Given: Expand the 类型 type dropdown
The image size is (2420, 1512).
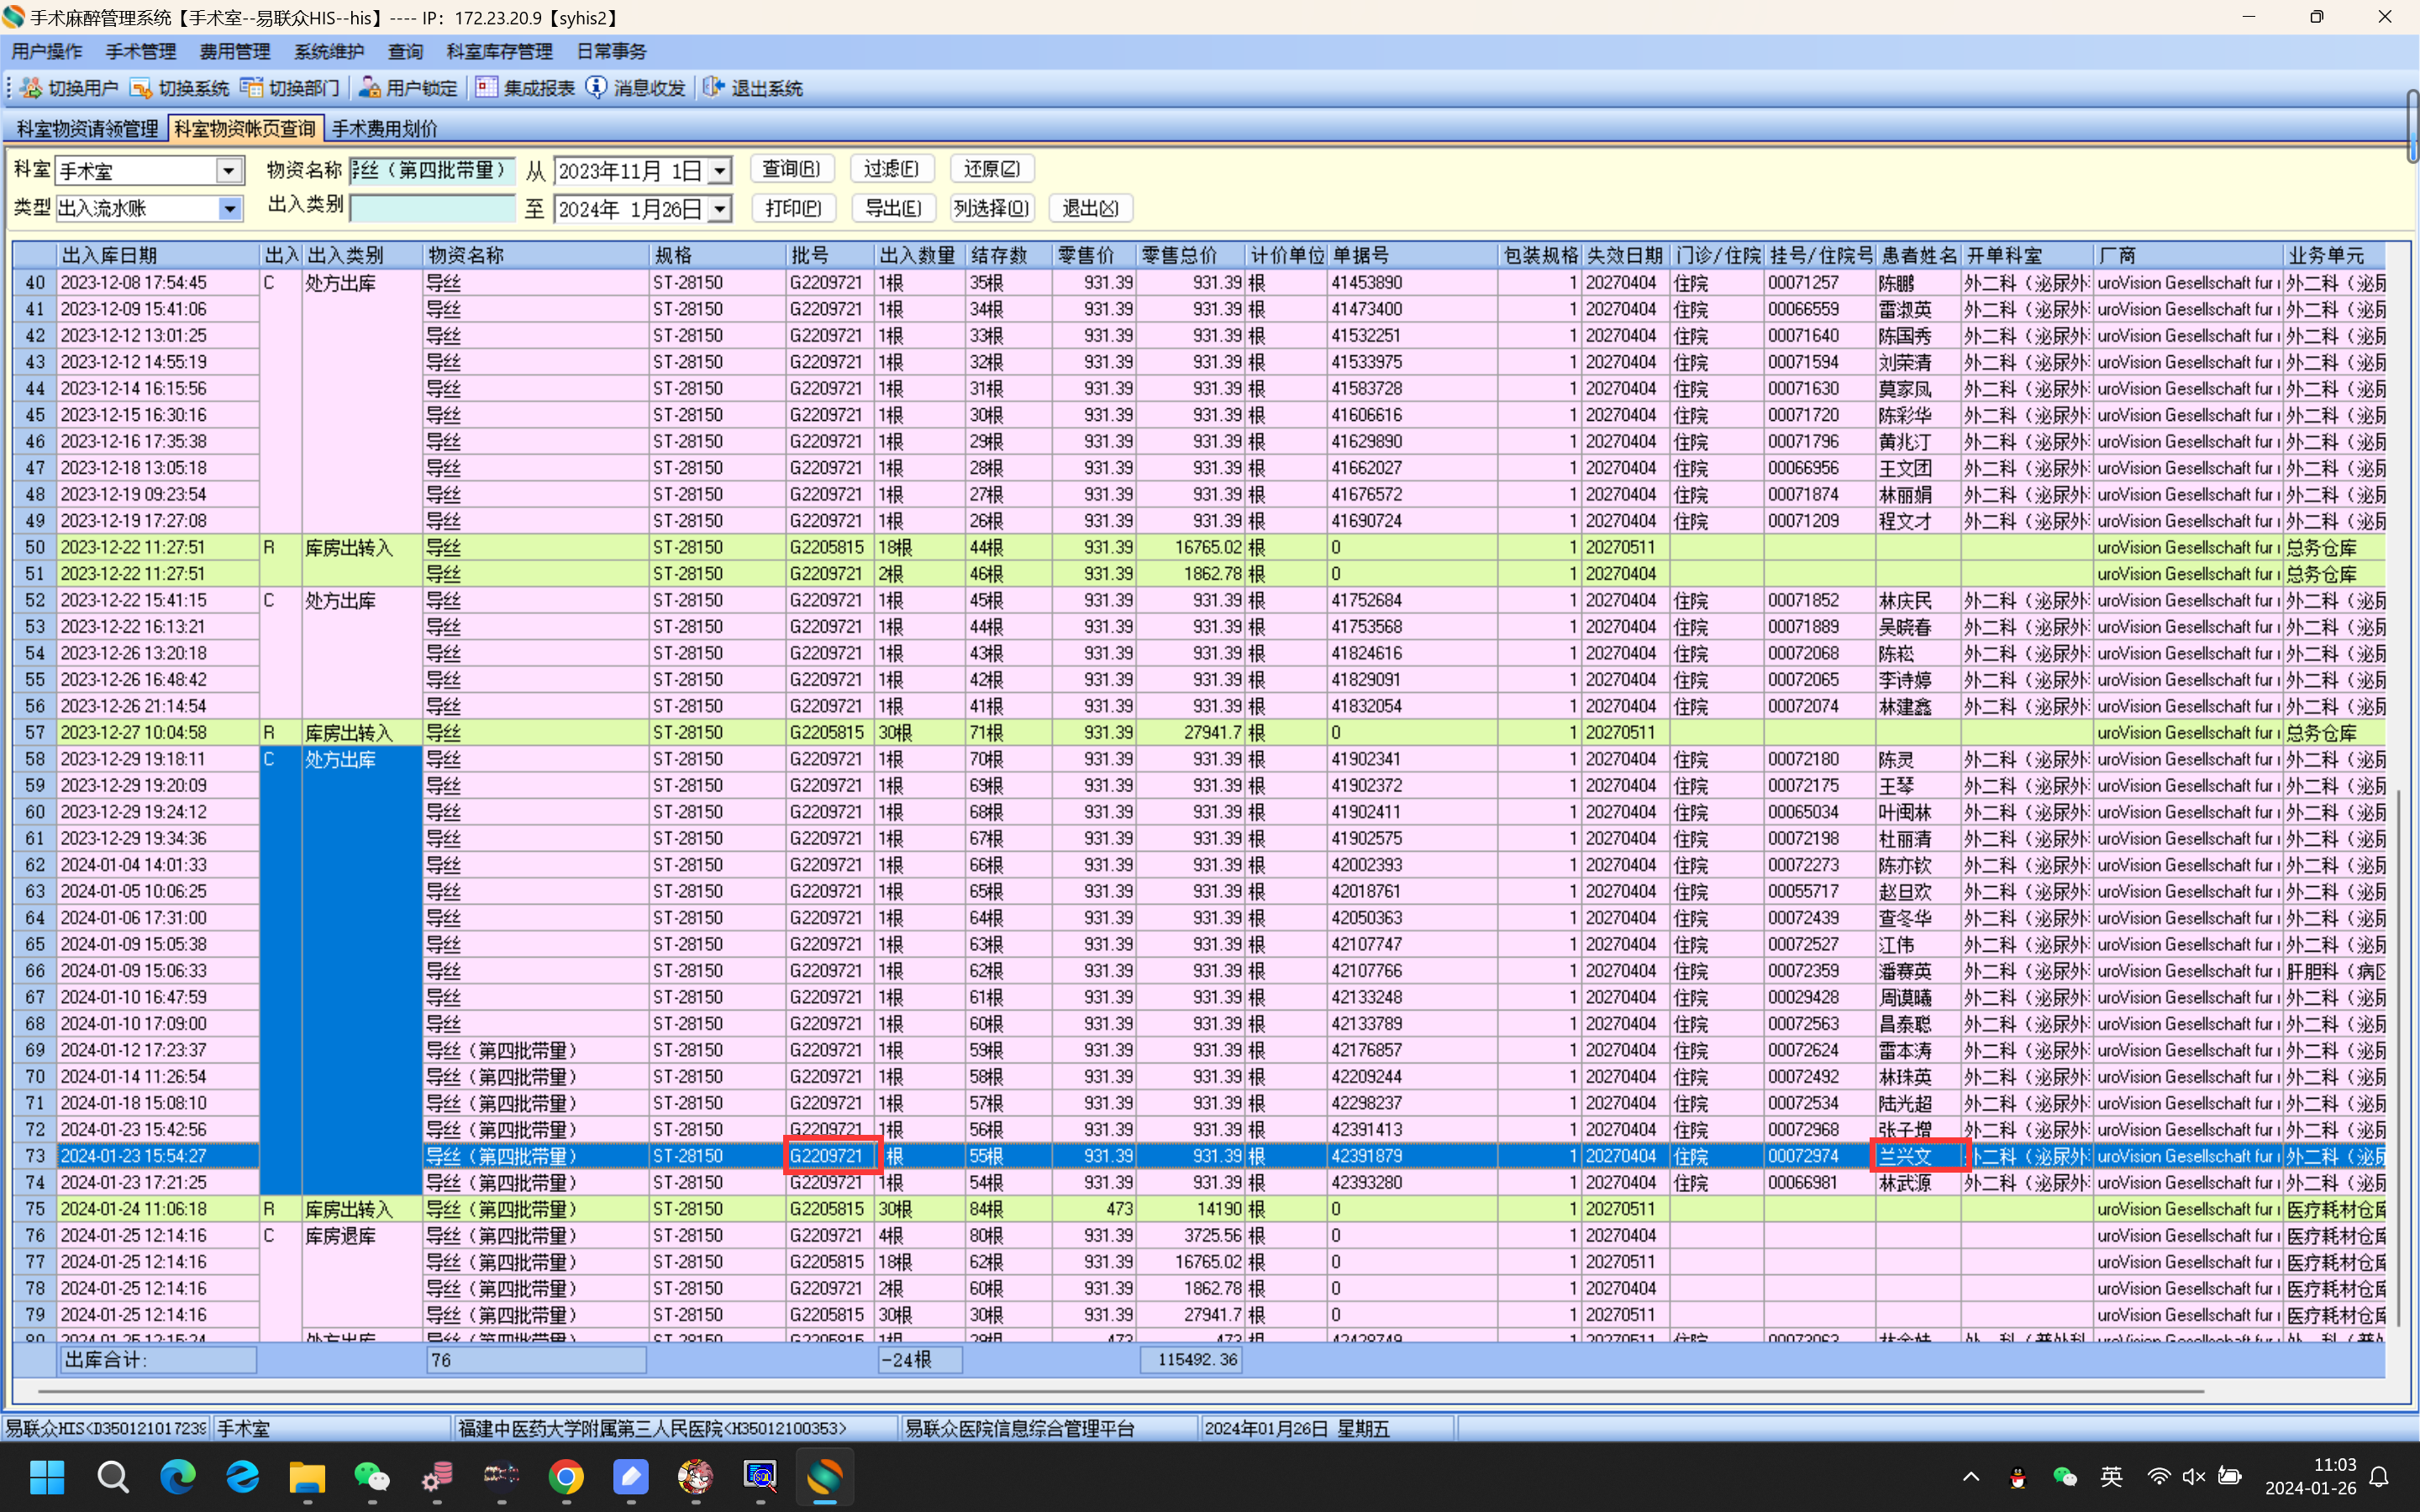Looking at the screenshot, I should [229, 209].
